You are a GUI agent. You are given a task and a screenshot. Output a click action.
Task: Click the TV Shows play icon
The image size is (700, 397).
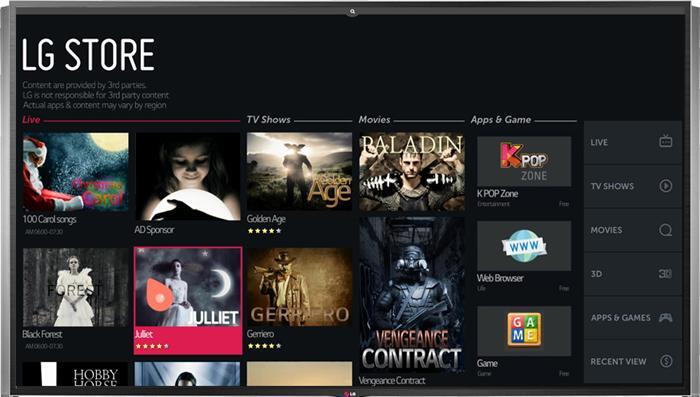(665, 185)
